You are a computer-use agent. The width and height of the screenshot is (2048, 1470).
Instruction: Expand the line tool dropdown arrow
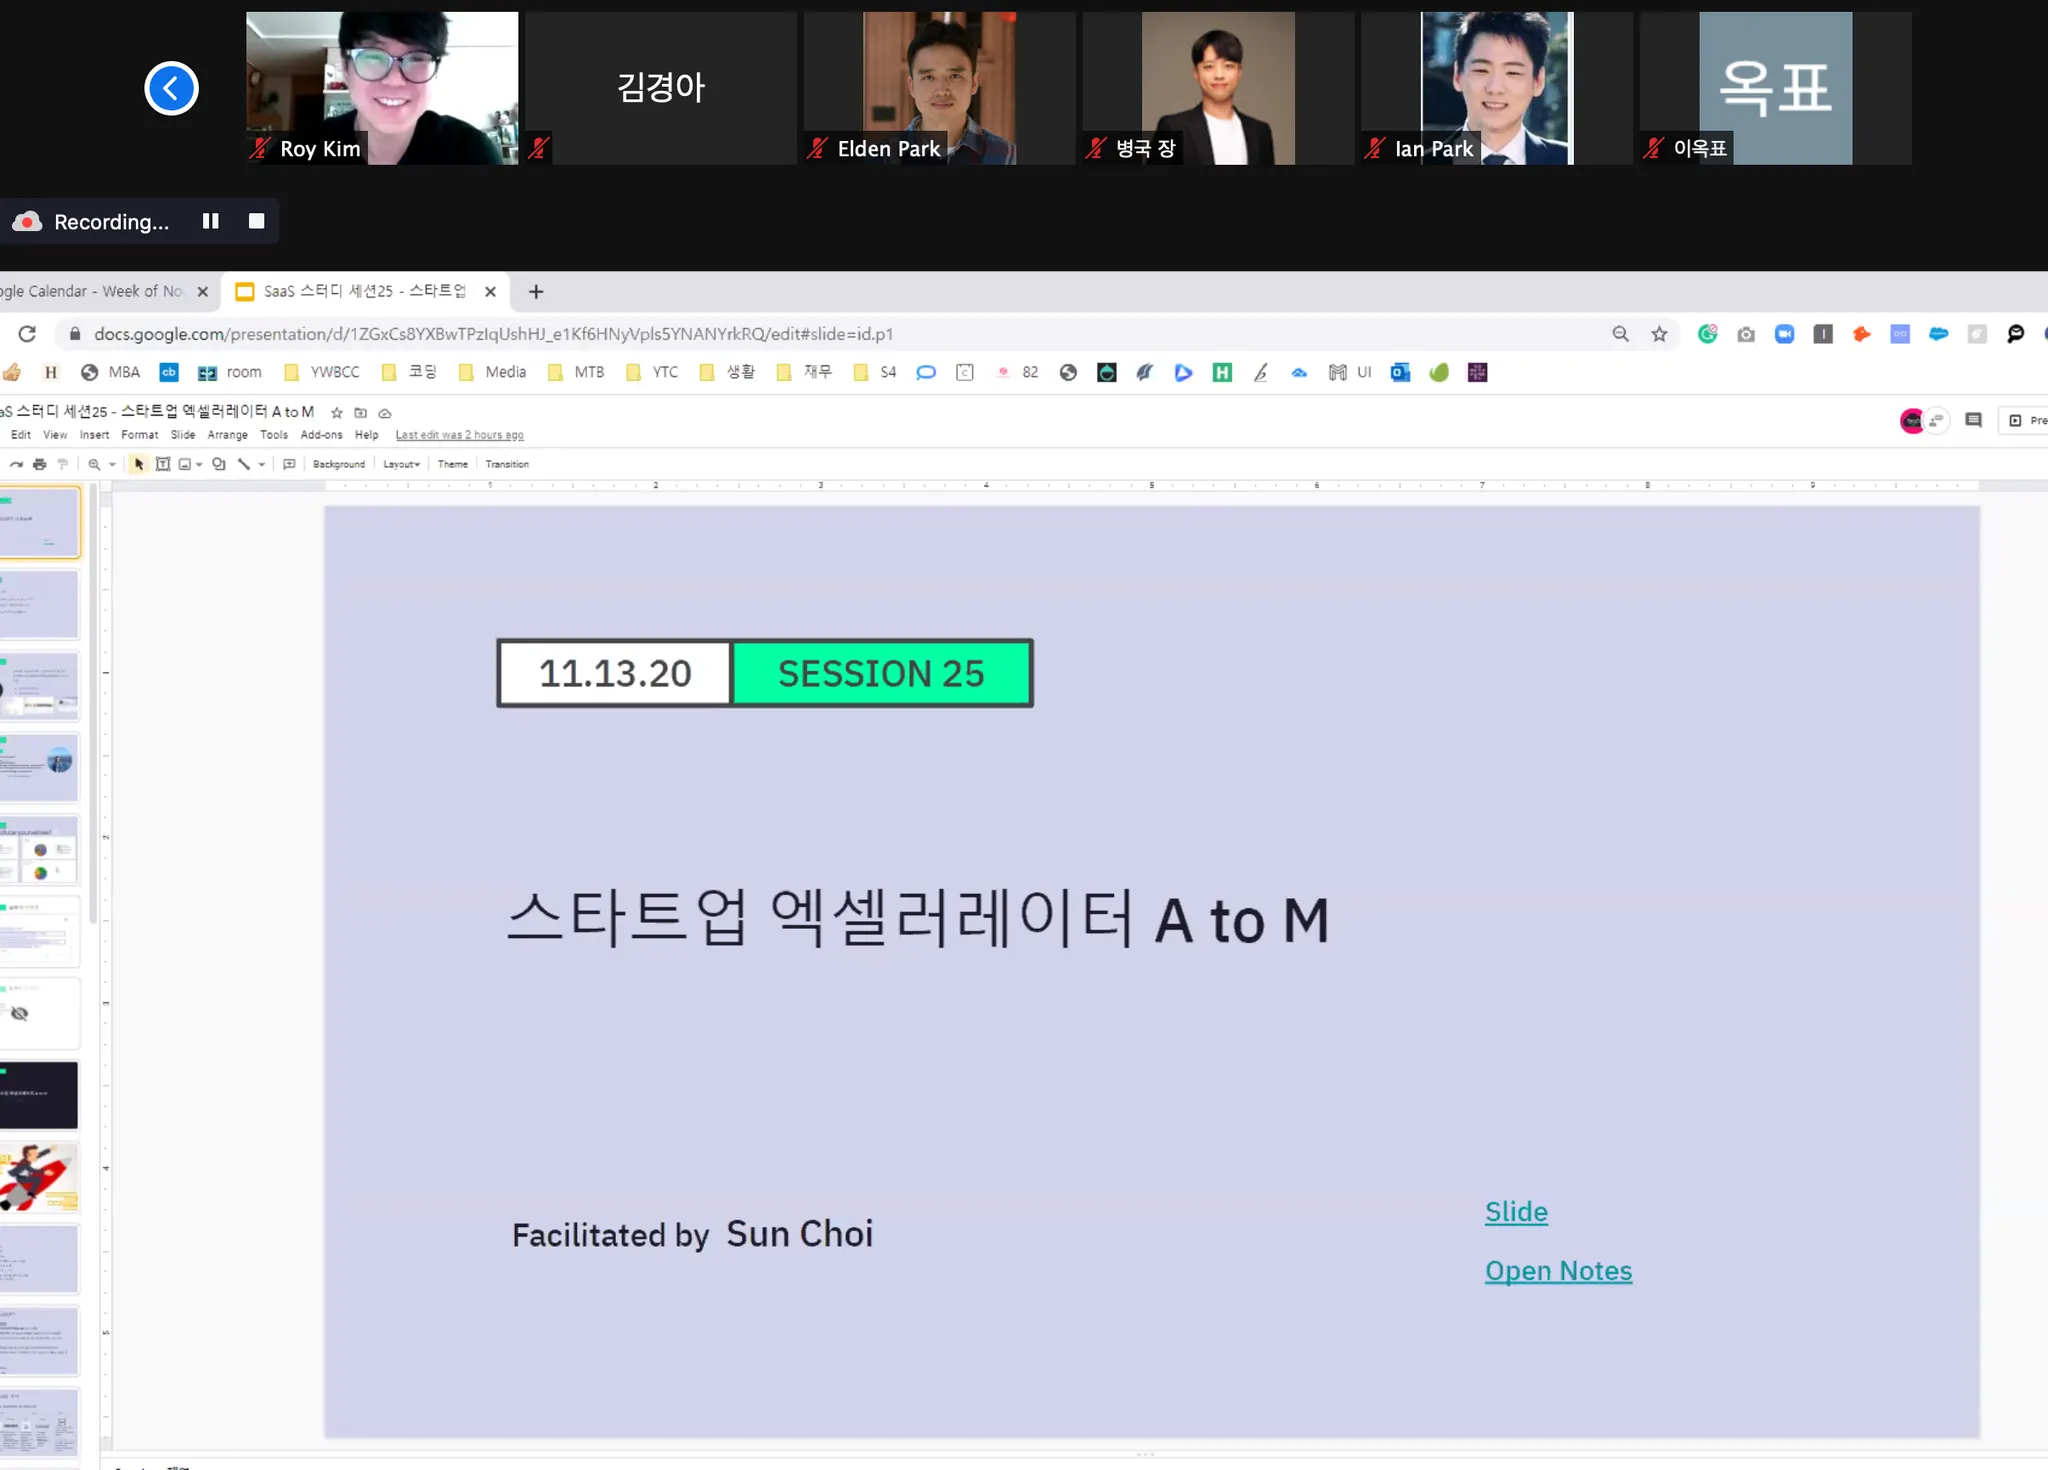click(262, 464)
